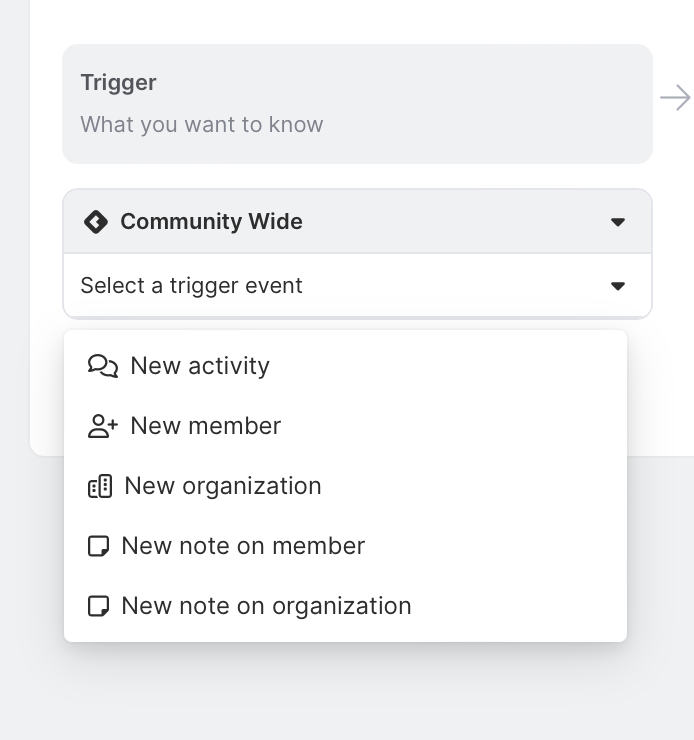
Task: Click the blank white area above the Trigger card
Action: [x=346, y=20]
